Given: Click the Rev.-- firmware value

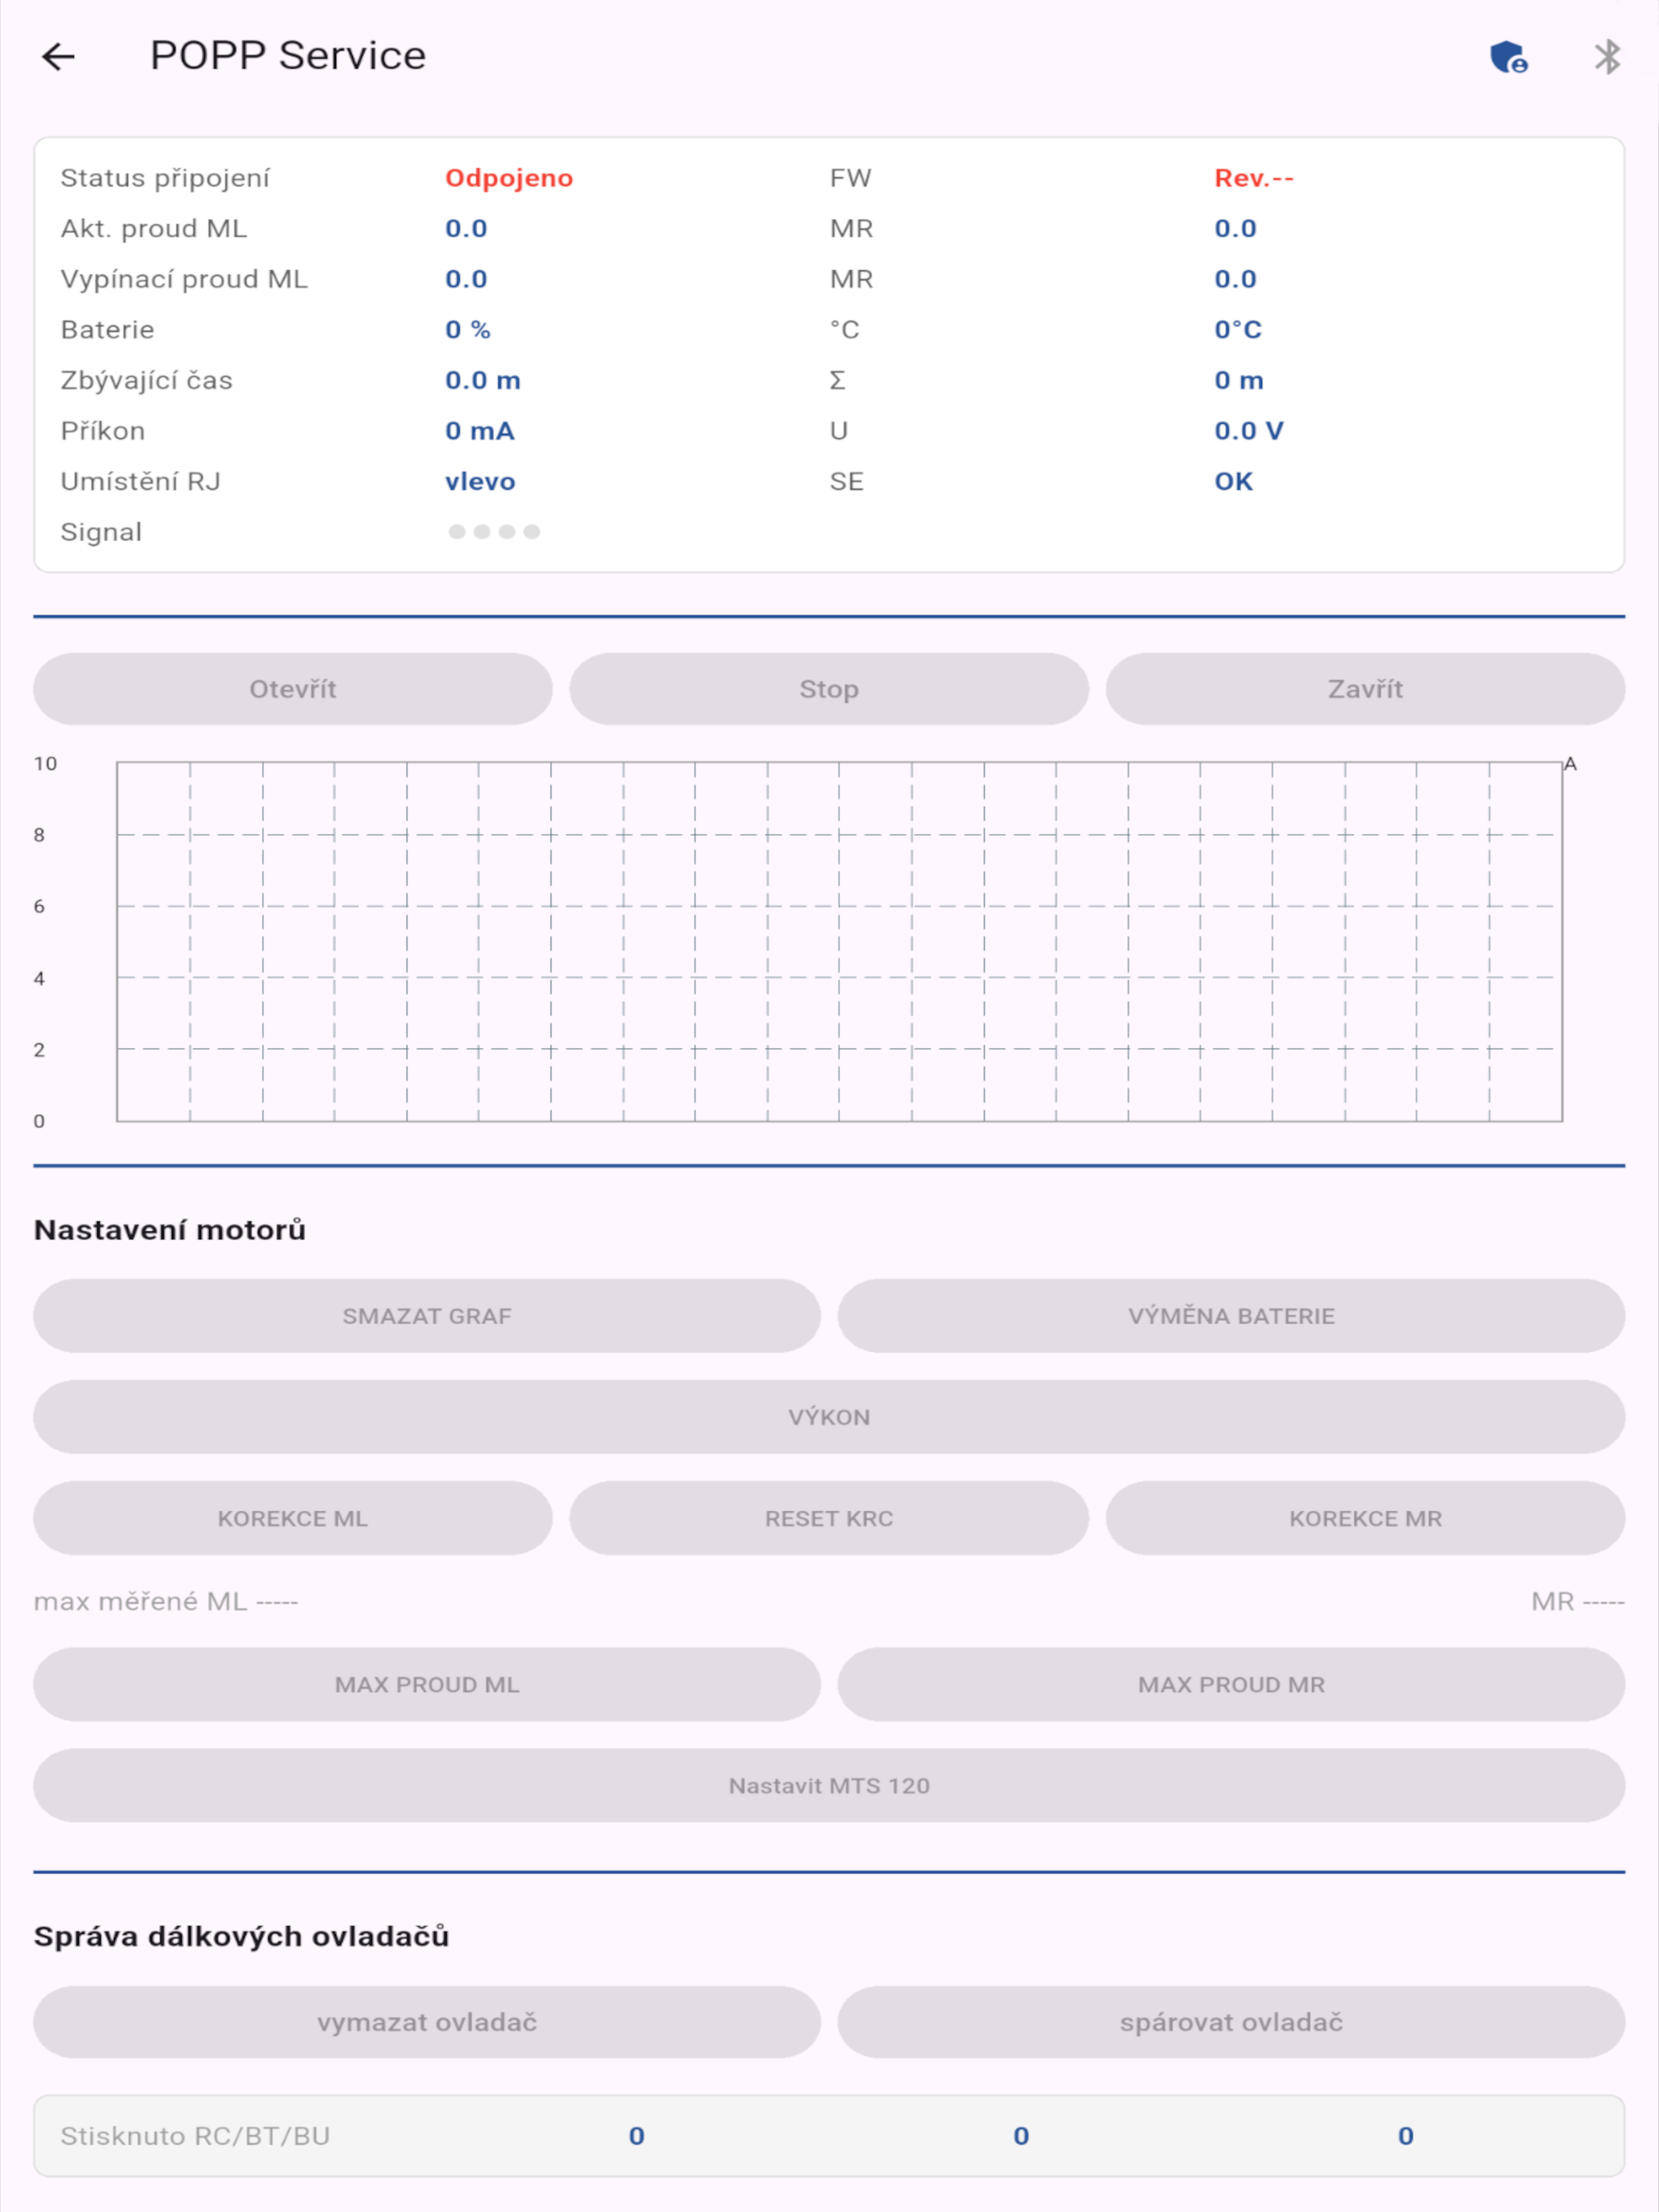Looking at the screenshot, I should click(1254, 178).
